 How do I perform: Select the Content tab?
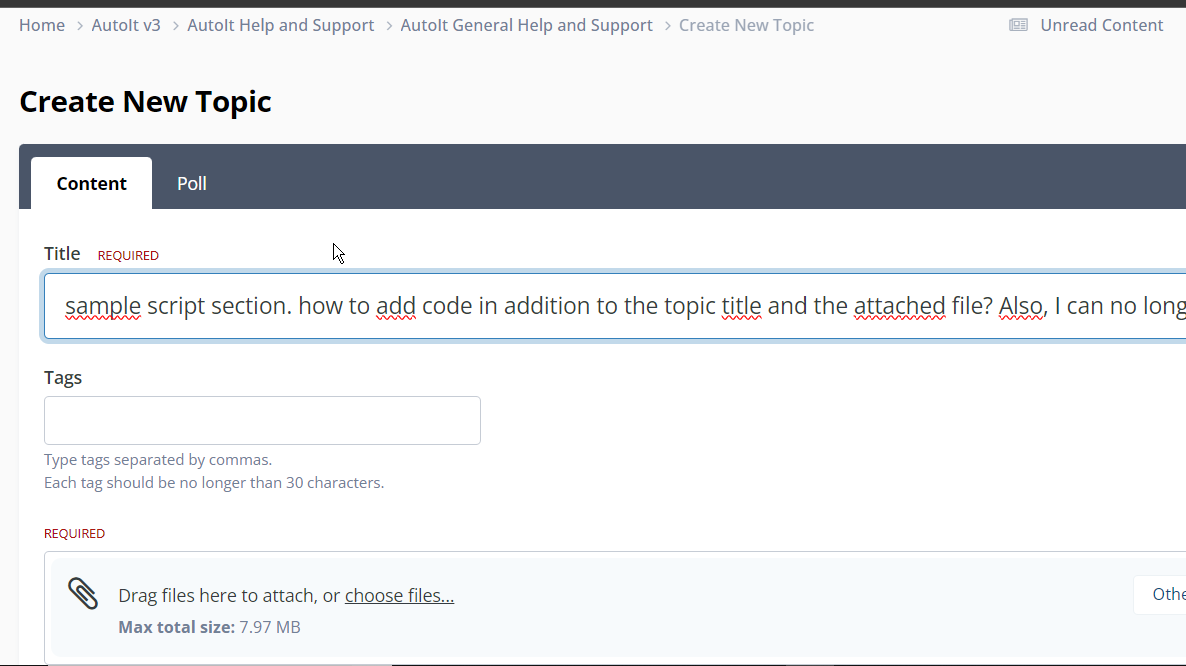(92, 184)
